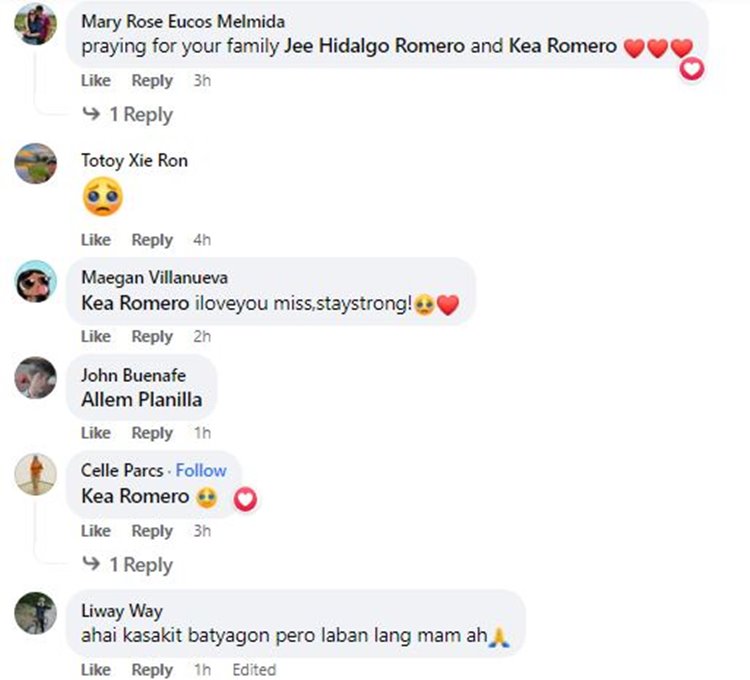Expand the 1 Reply under Mary Rose's comment
This screenshot has height=680, width=750.
click(x=141, y=115)
